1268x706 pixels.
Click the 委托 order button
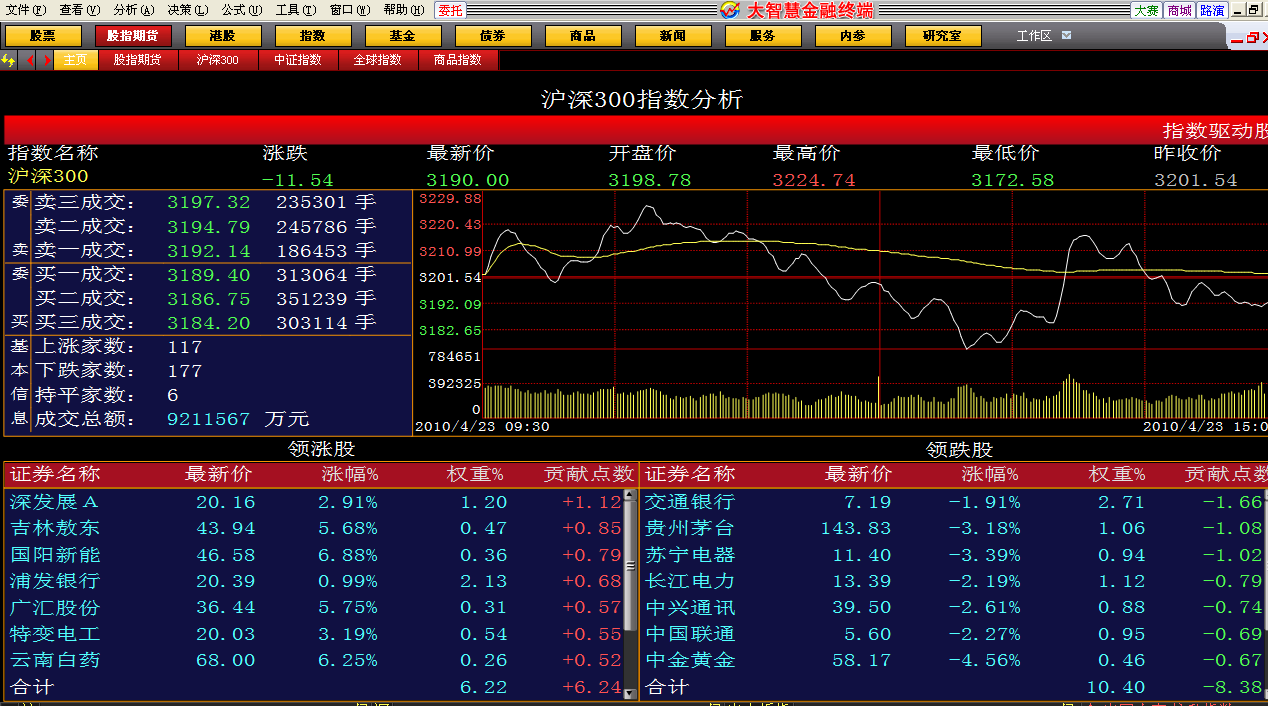pyautogui.click(x=450, y=10)
